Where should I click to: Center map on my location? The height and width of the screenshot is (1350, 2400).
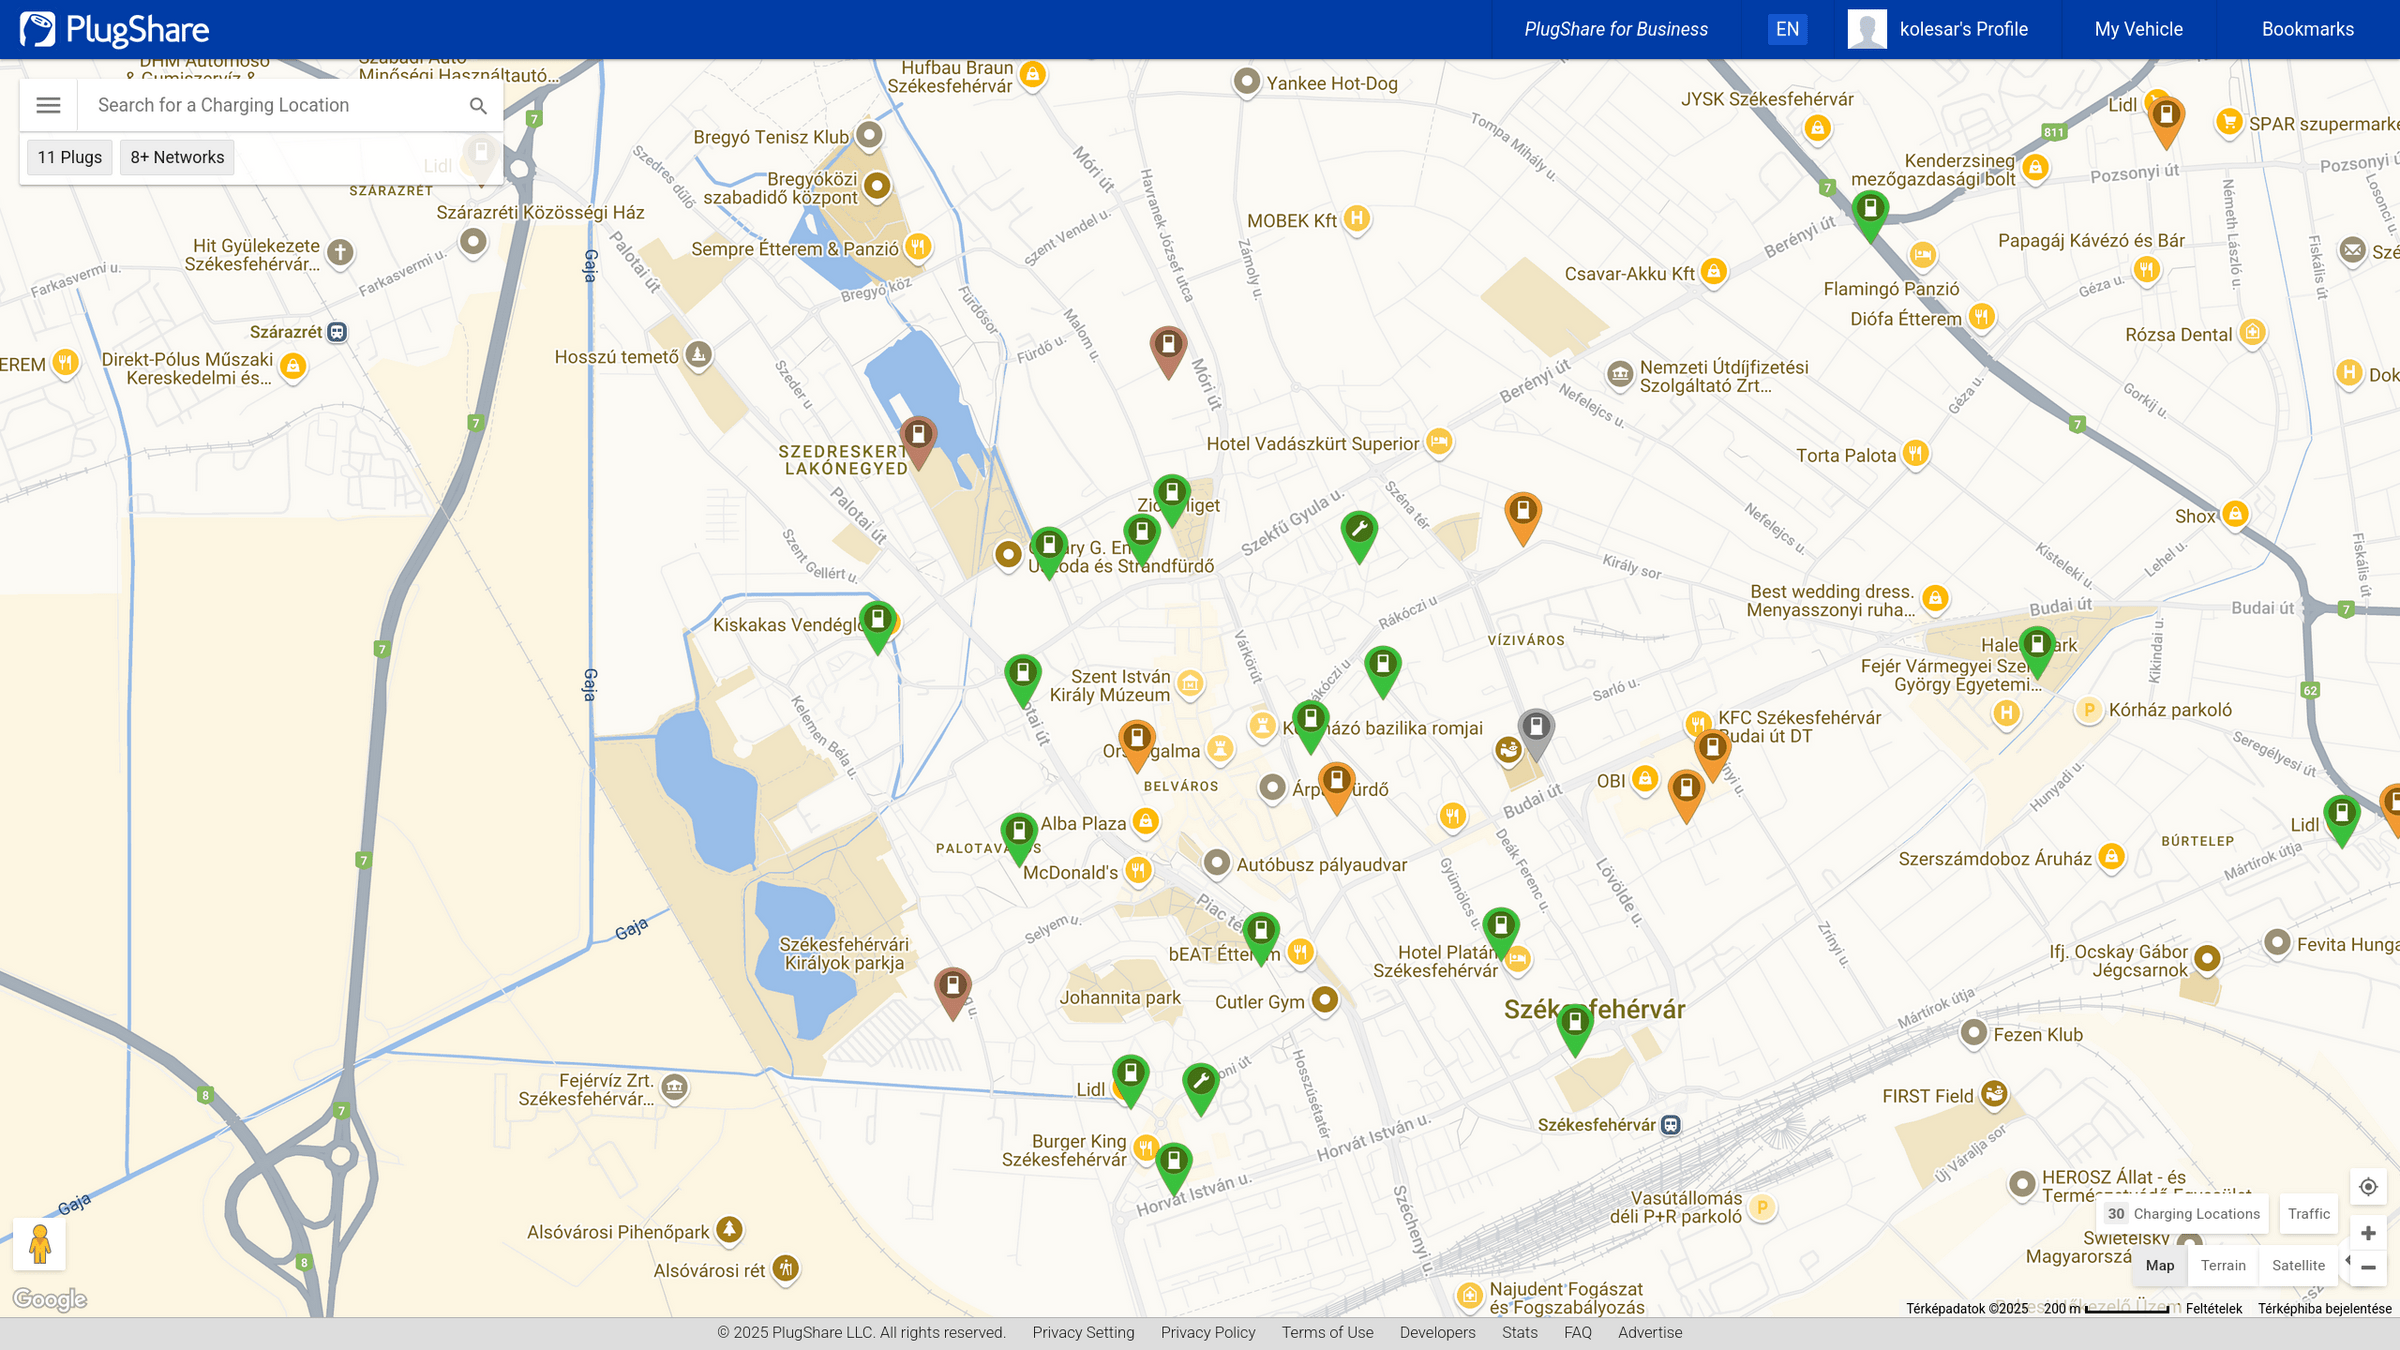[2368, 1187]
